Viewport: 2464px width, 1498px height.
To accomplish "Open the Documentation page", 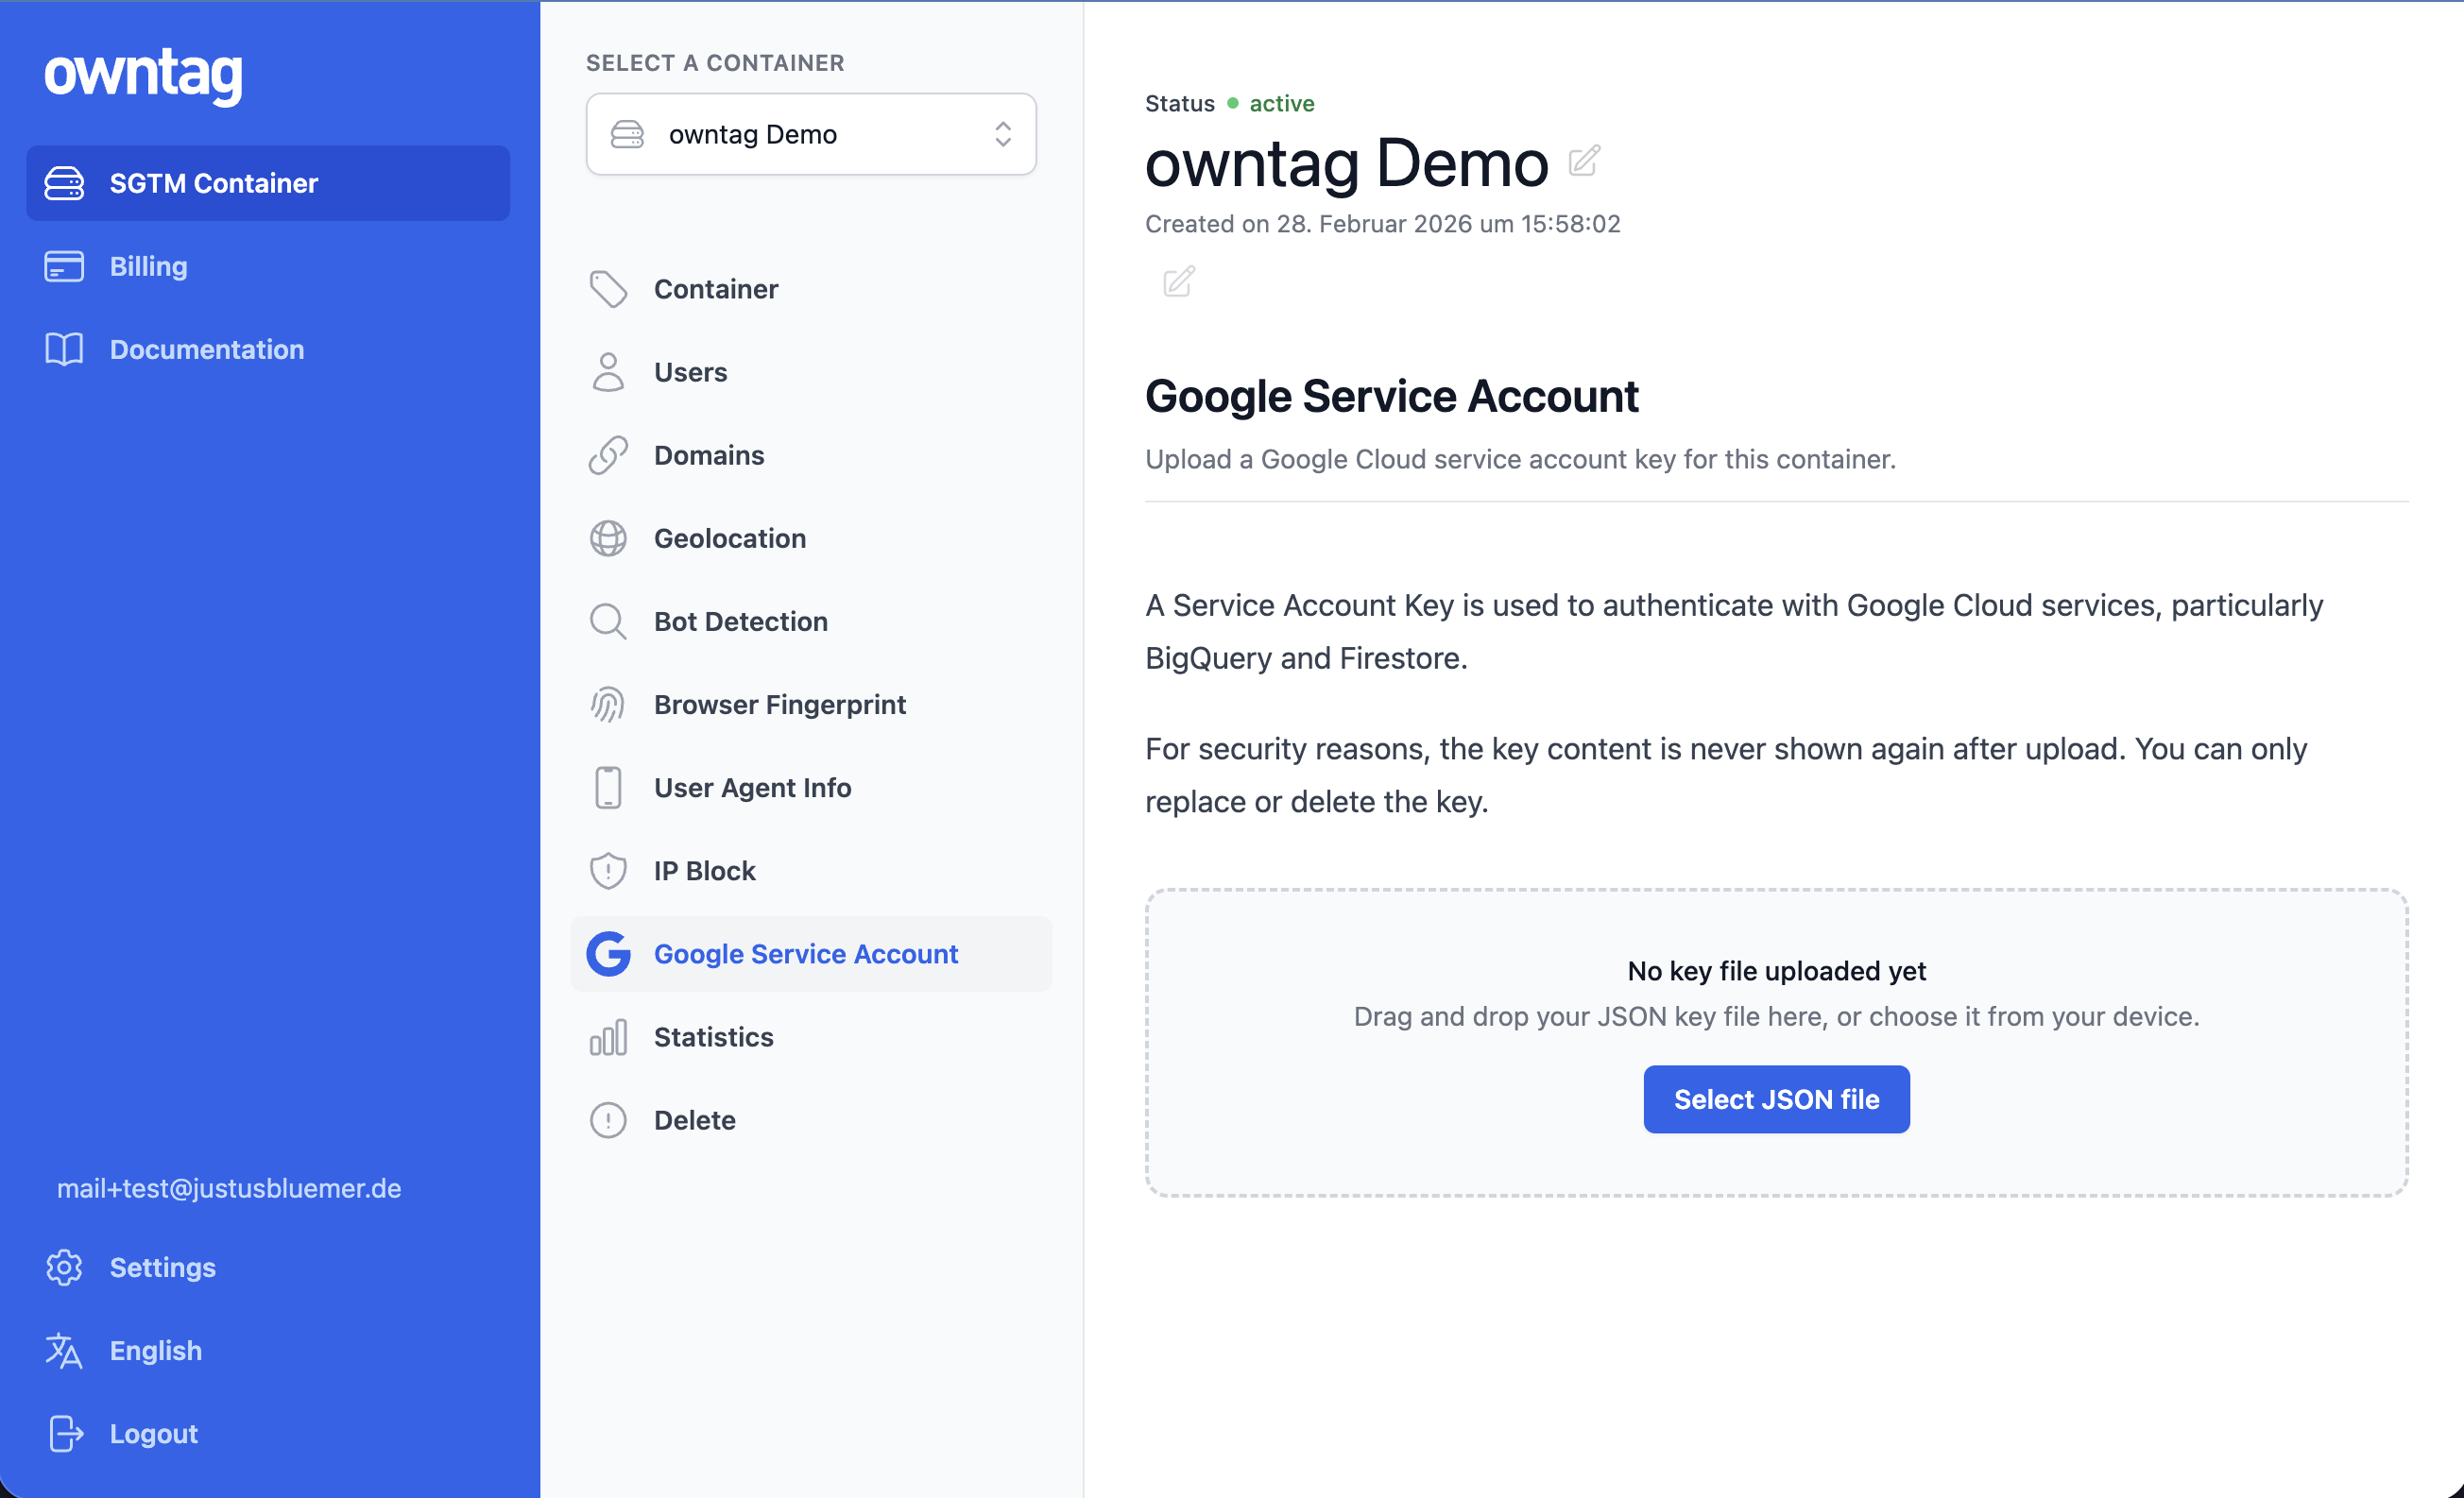I will (206, 350).
